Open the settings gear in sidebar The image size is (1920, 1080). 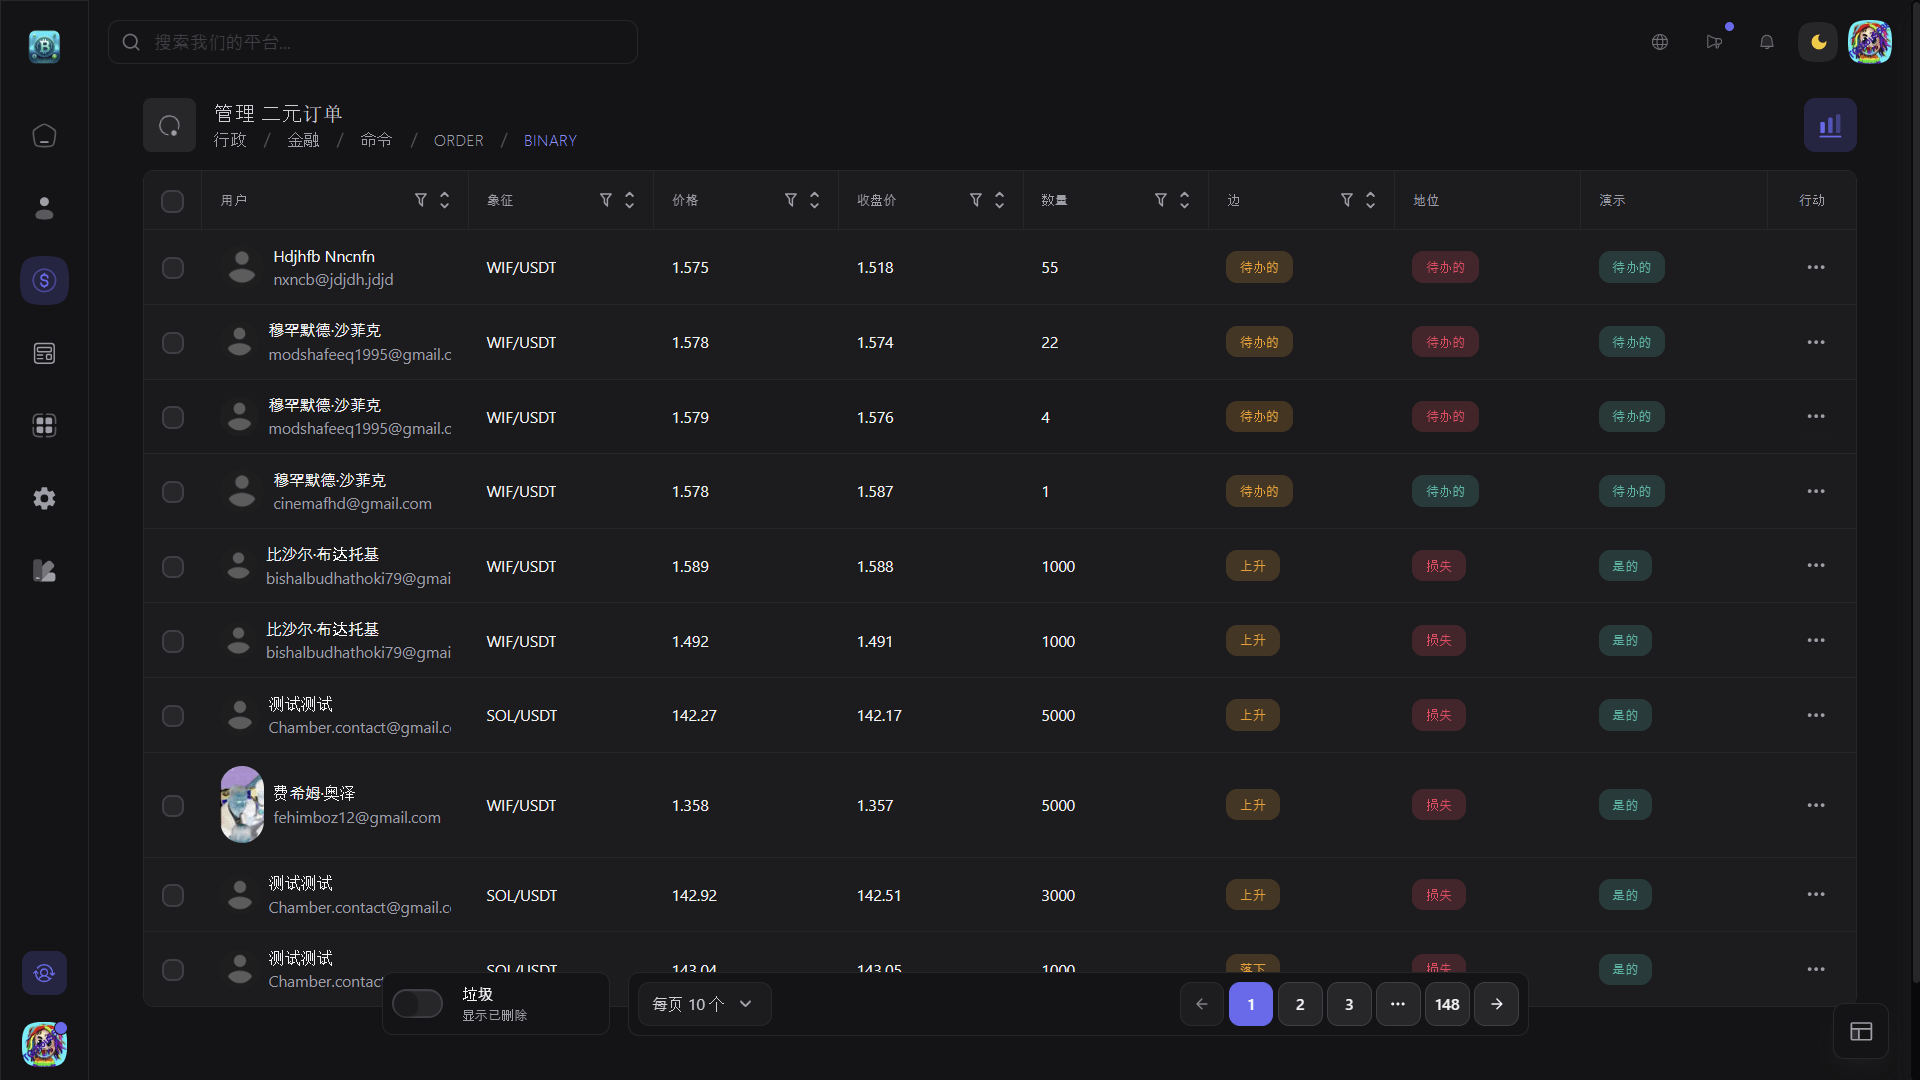pos(44,498)
